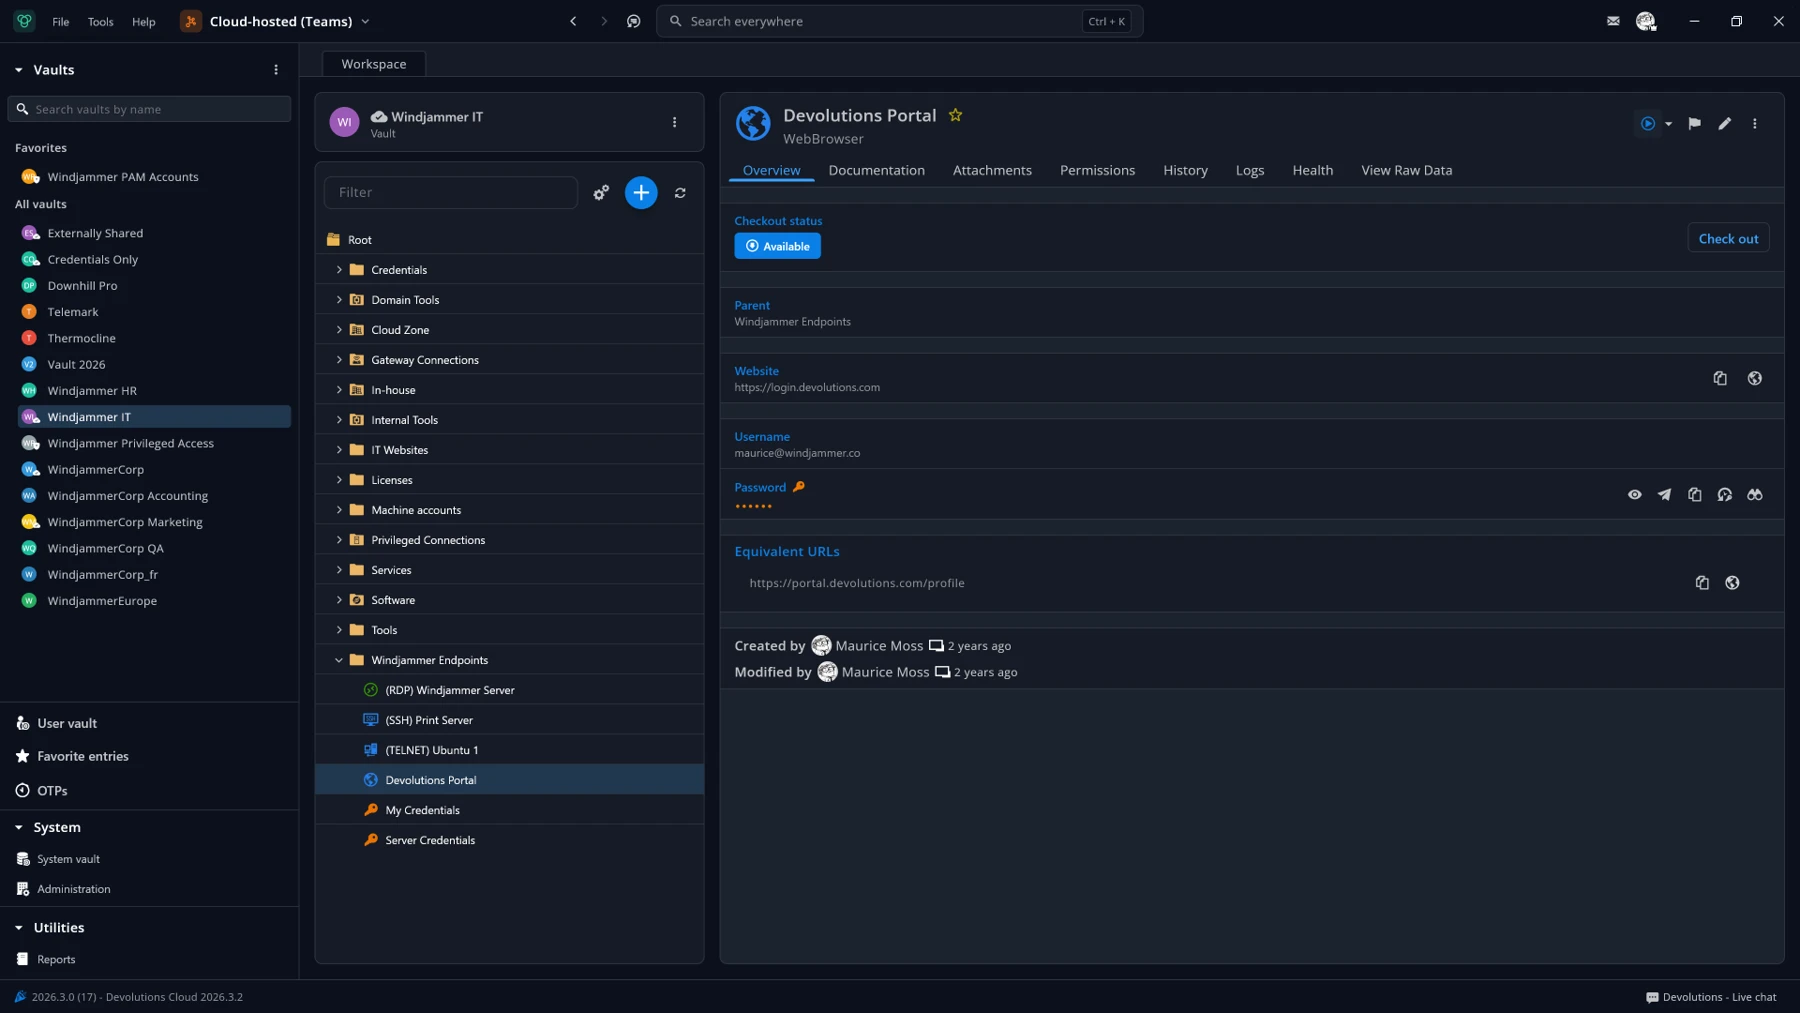Open Windjammer IT vault options menu

coord(674,122)
